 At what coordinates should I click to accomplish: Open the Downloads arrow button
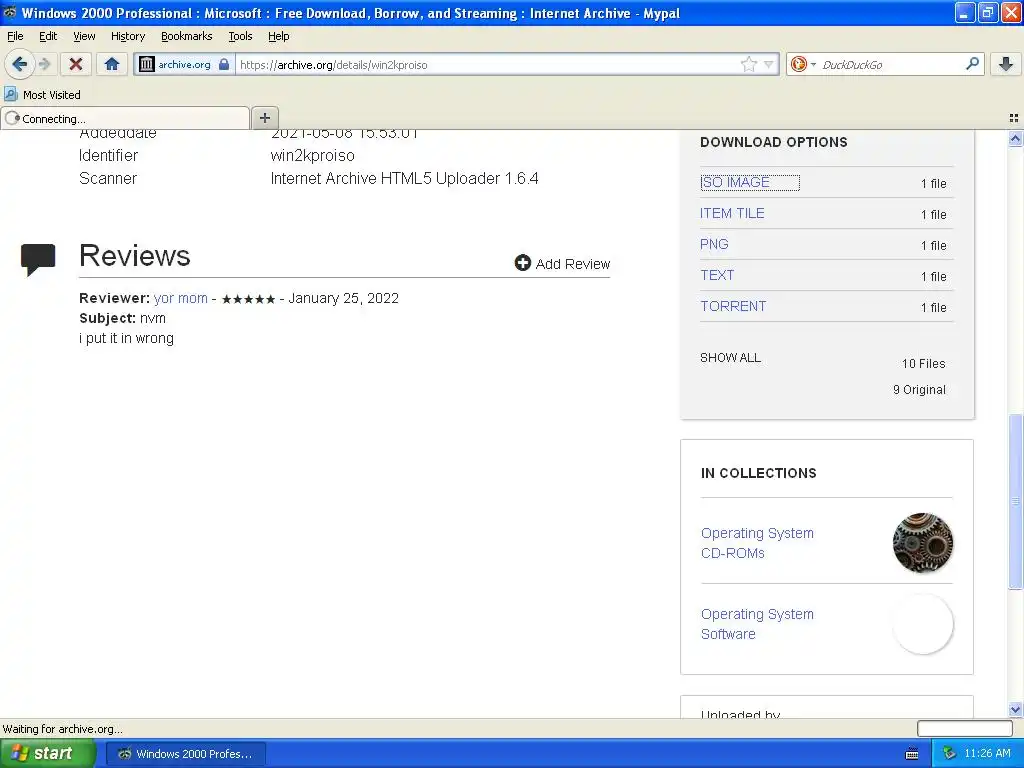point(1006,63)
